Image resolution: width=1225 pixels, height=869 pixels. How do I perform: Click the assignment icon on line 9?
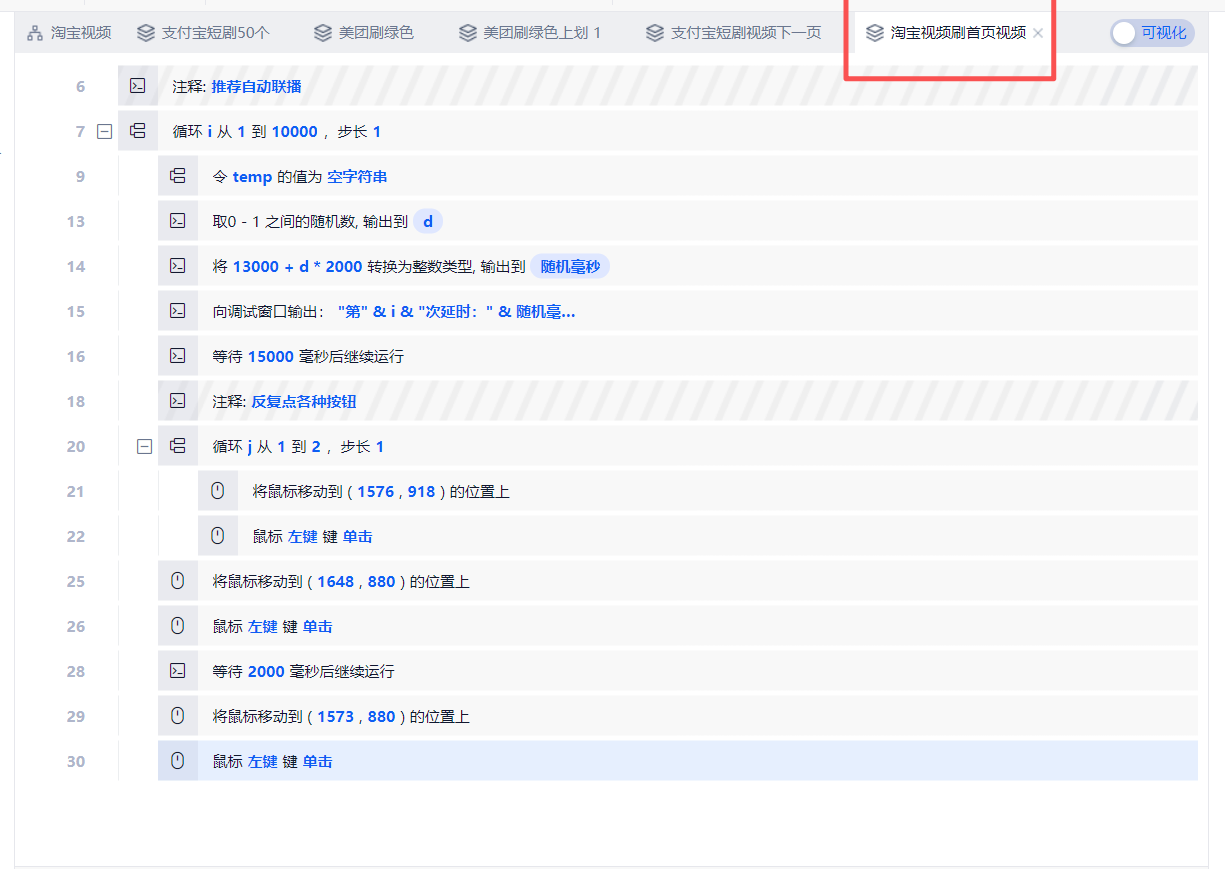point(178,176)
